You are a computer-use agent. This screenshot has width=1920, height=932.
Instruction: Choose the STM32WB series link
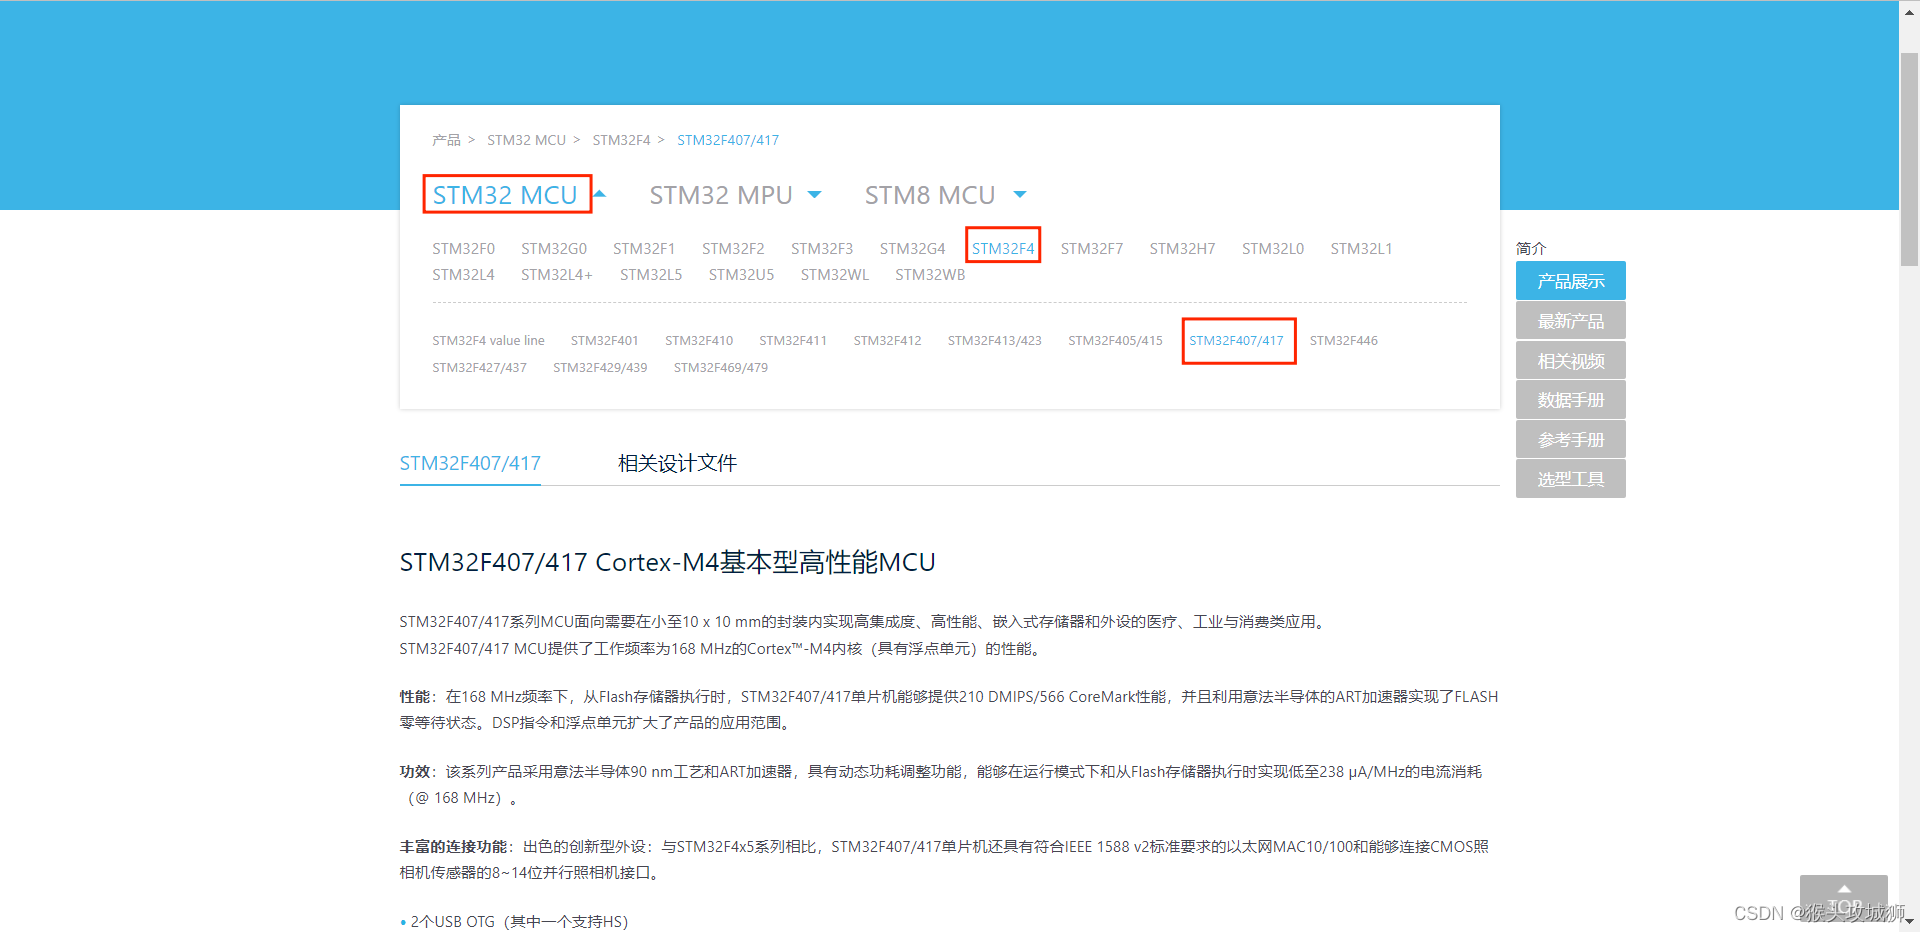[930, 275]
